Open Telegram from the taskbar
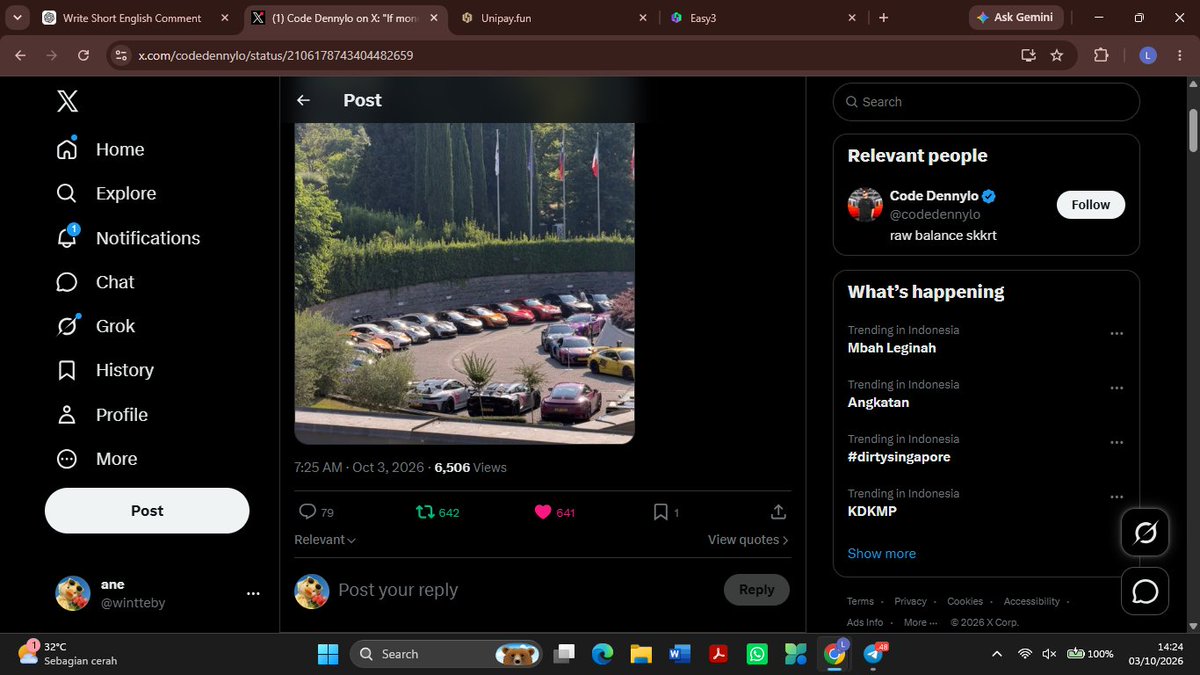This screenshot has width=1200, height=675. pos(873,654)
